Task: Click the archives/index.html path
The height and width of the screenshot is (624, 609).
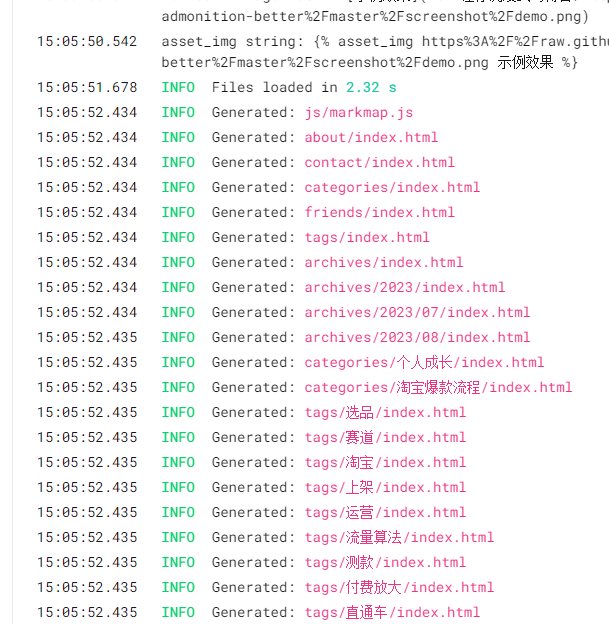Action: click(384, 262)
